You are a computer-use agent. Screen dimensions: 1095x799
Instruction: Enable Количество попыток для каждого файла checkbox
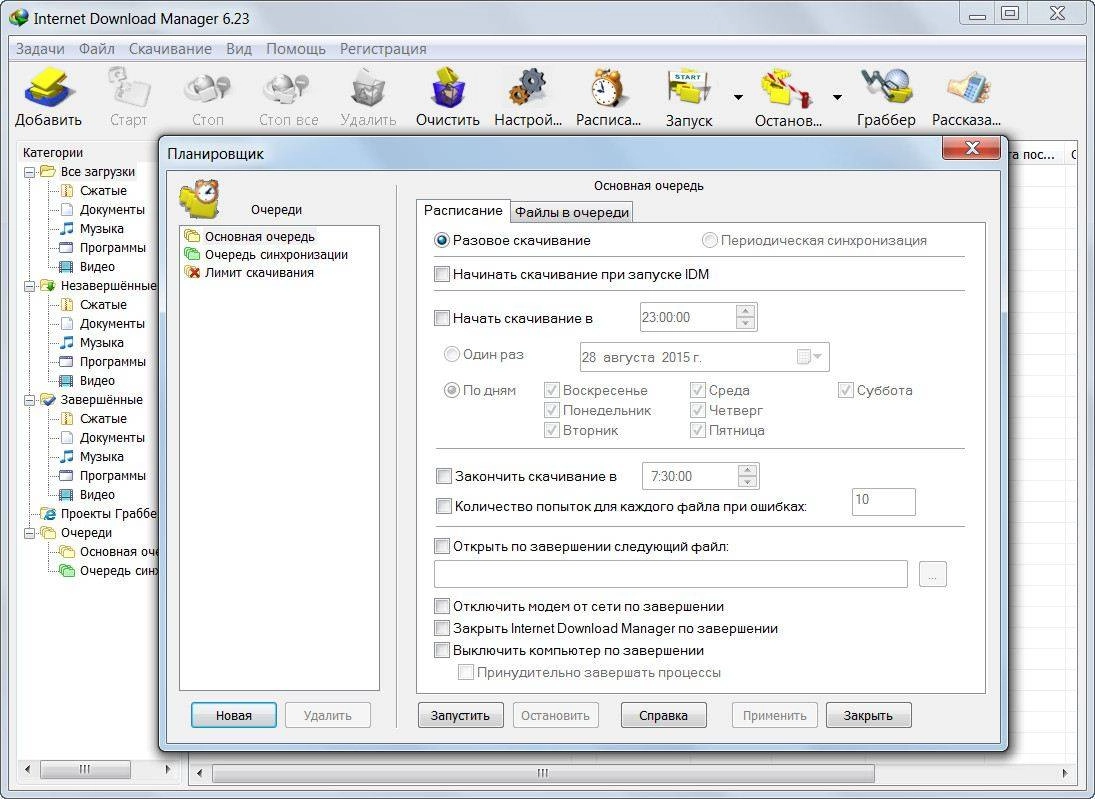[443, 506]
